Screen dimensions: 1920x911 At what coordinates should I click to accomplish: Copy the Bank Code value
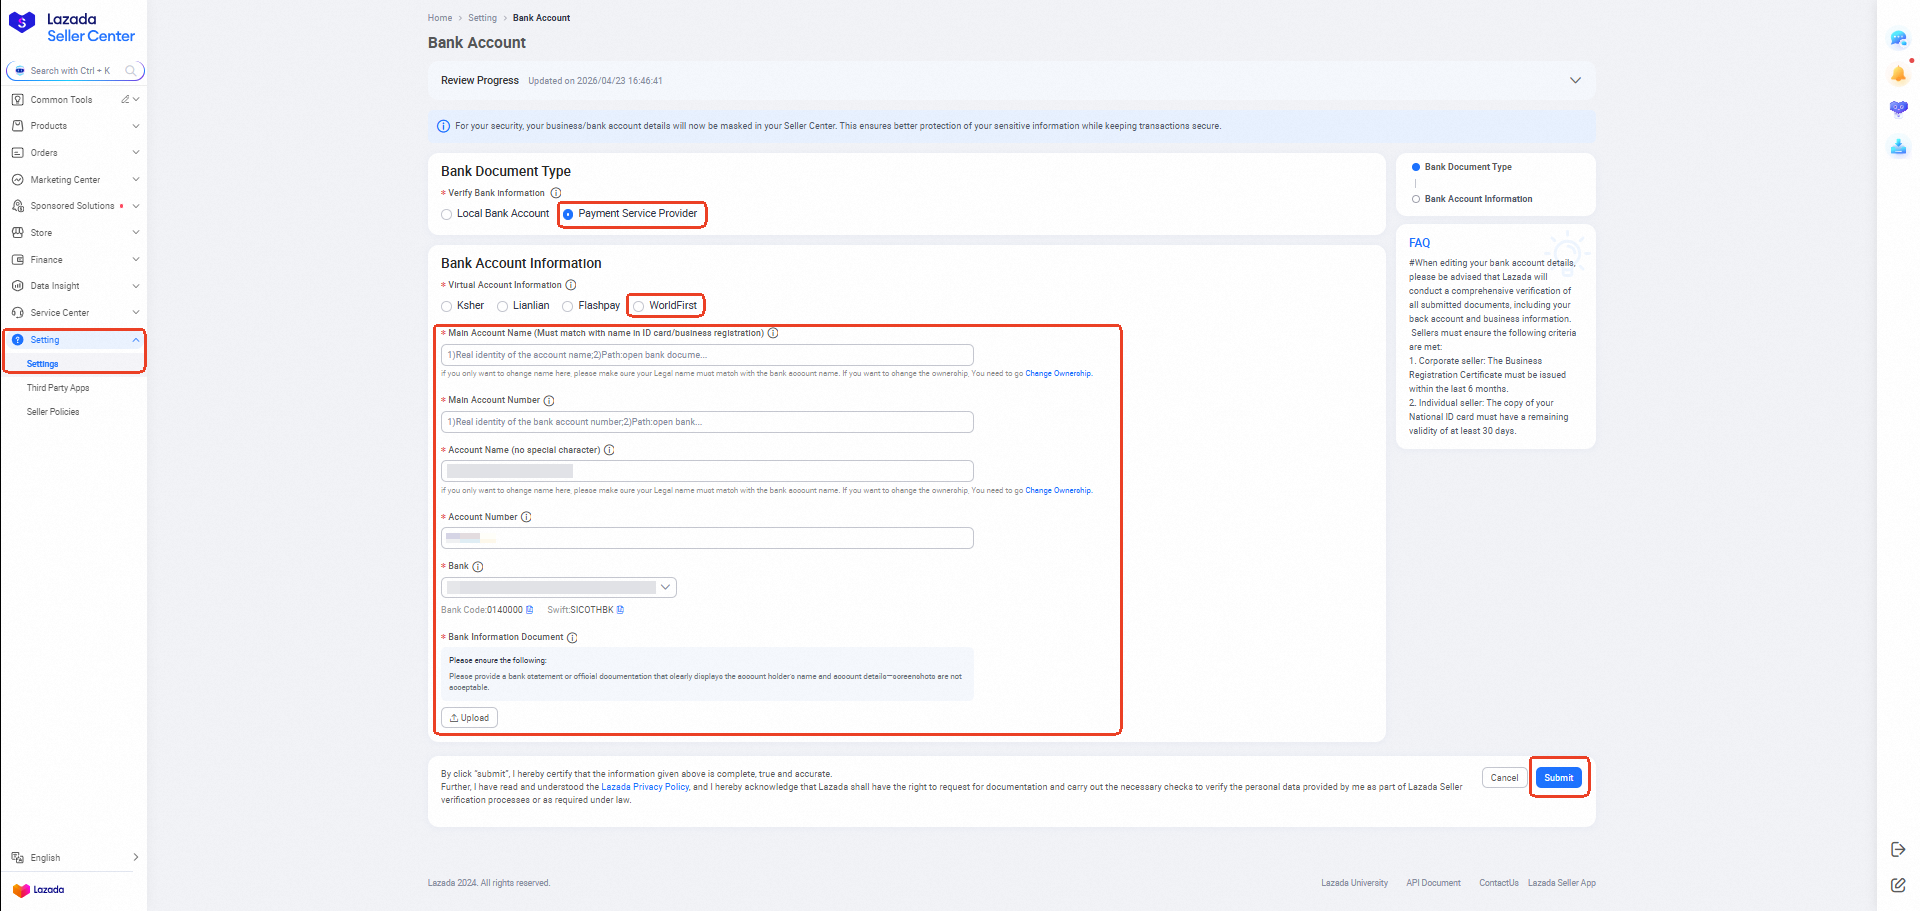(x=530, y=610)
